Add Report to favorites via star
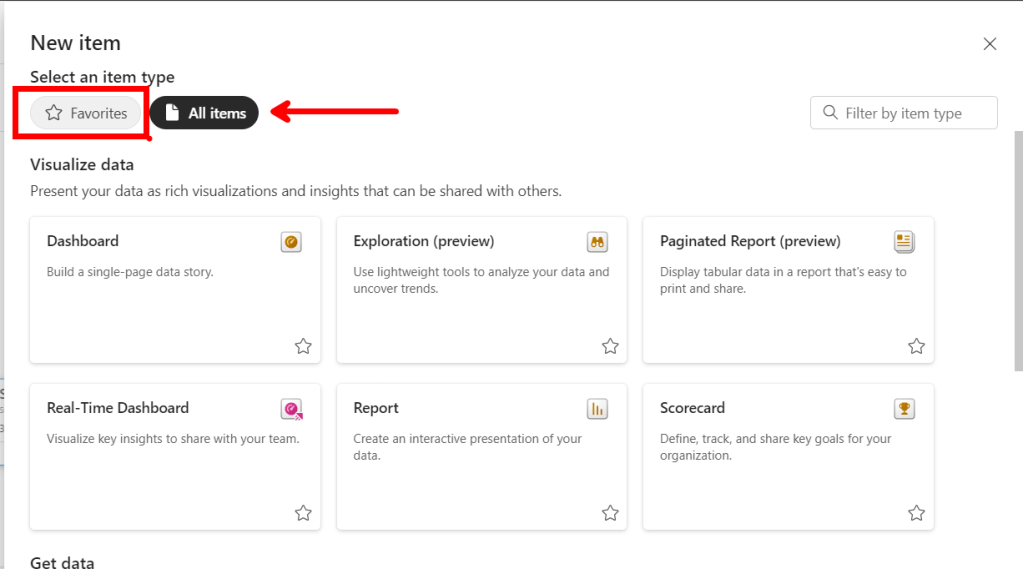The height and width of the screenshot is (569, 1023). pos(610,513)
